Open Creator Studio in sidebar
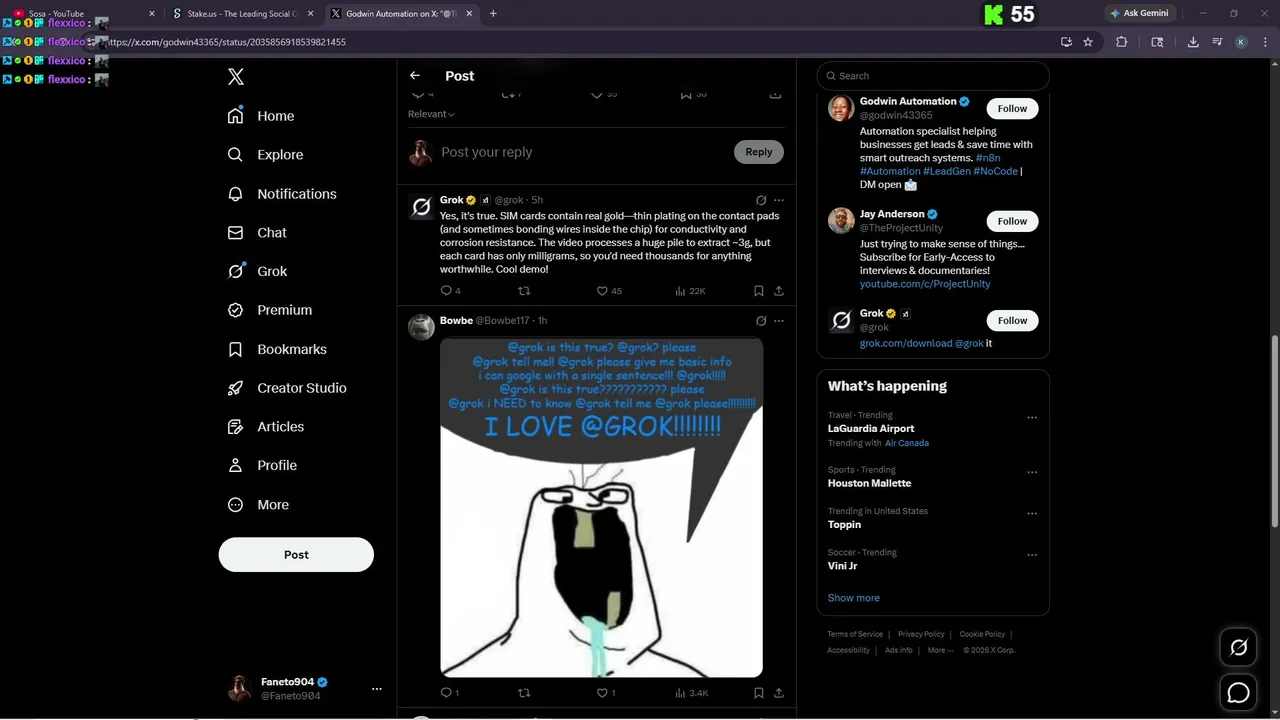The height and width of the screenshot is (720, 1280). (287, 388)
